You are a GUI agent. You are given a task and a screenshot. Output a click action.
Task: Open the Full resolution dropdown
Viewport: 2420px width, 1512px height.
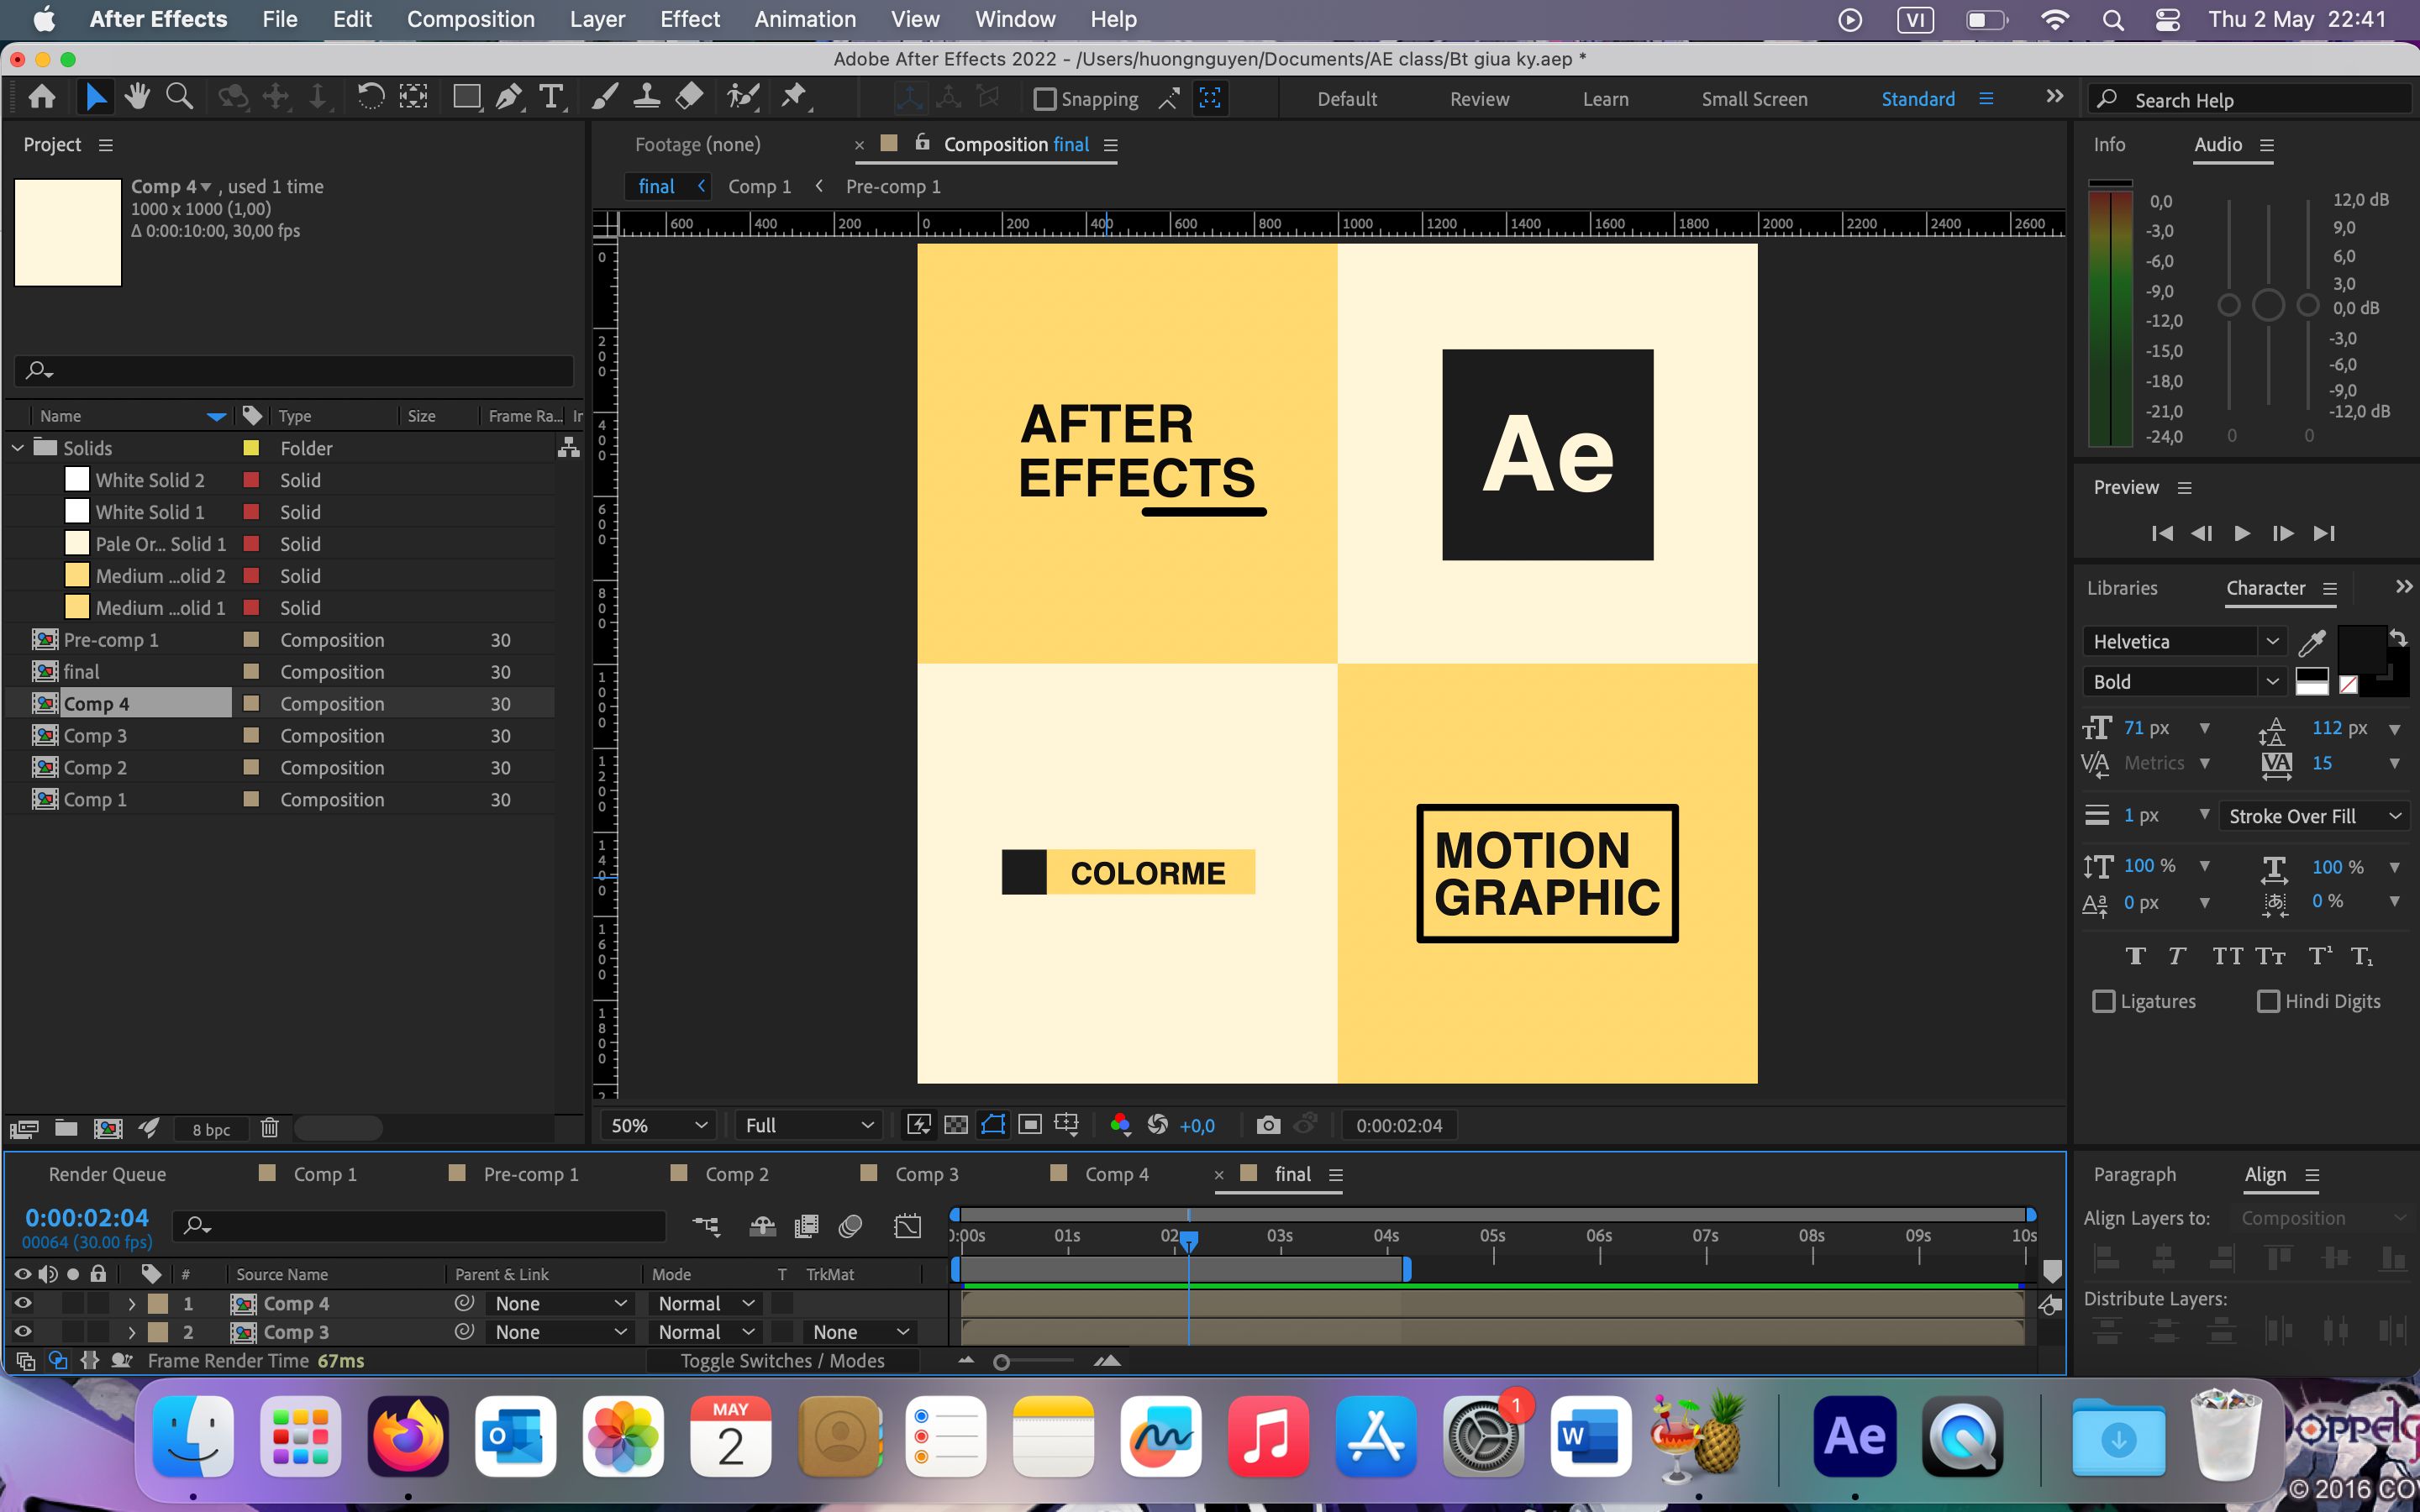808,1125
